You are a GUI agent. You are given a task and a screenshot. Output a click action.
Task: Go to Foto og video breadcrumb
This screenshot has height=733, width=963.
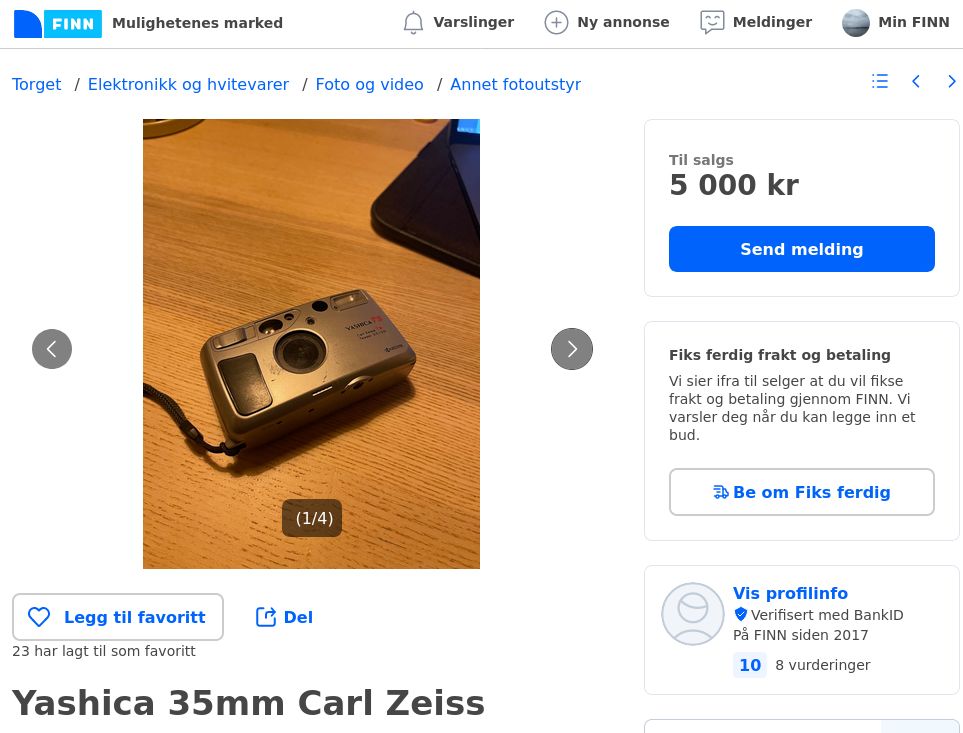369,85
